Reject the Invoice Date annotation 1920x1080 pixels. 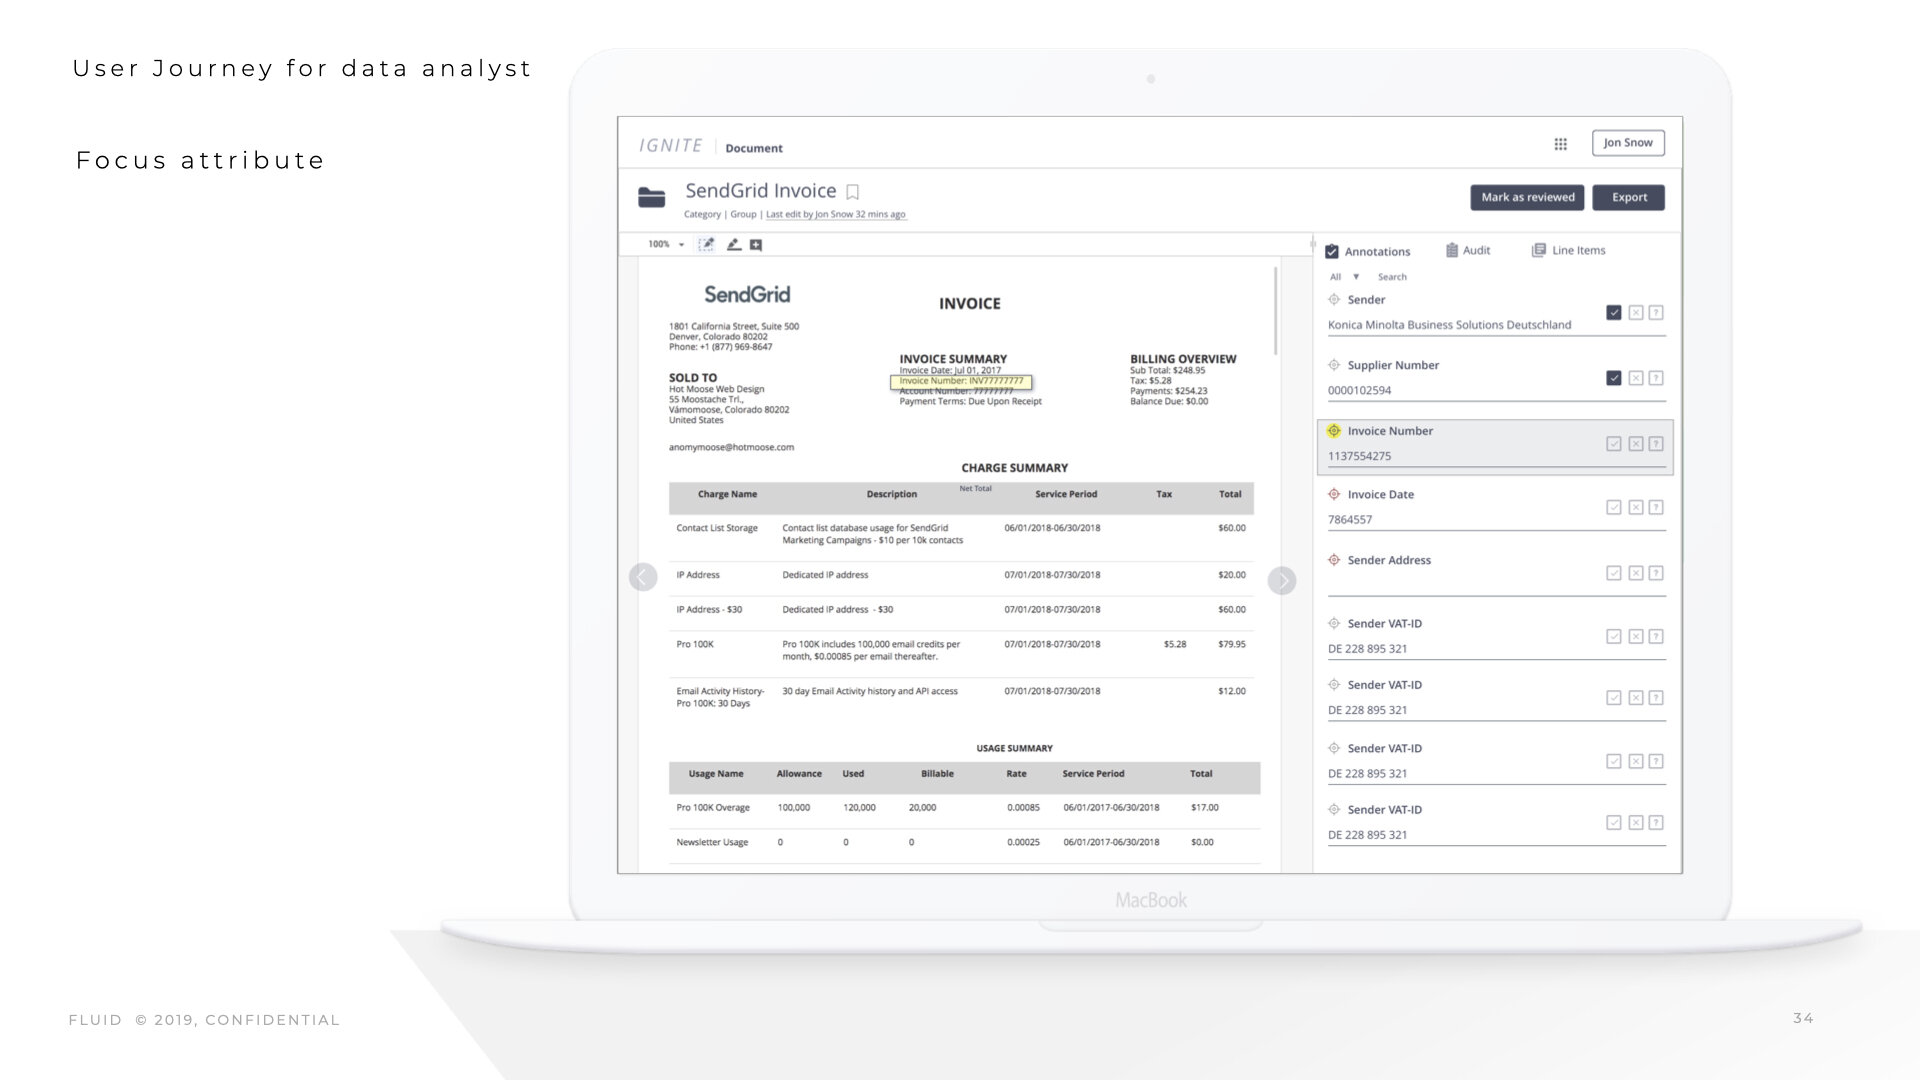tap(1636, 508)
